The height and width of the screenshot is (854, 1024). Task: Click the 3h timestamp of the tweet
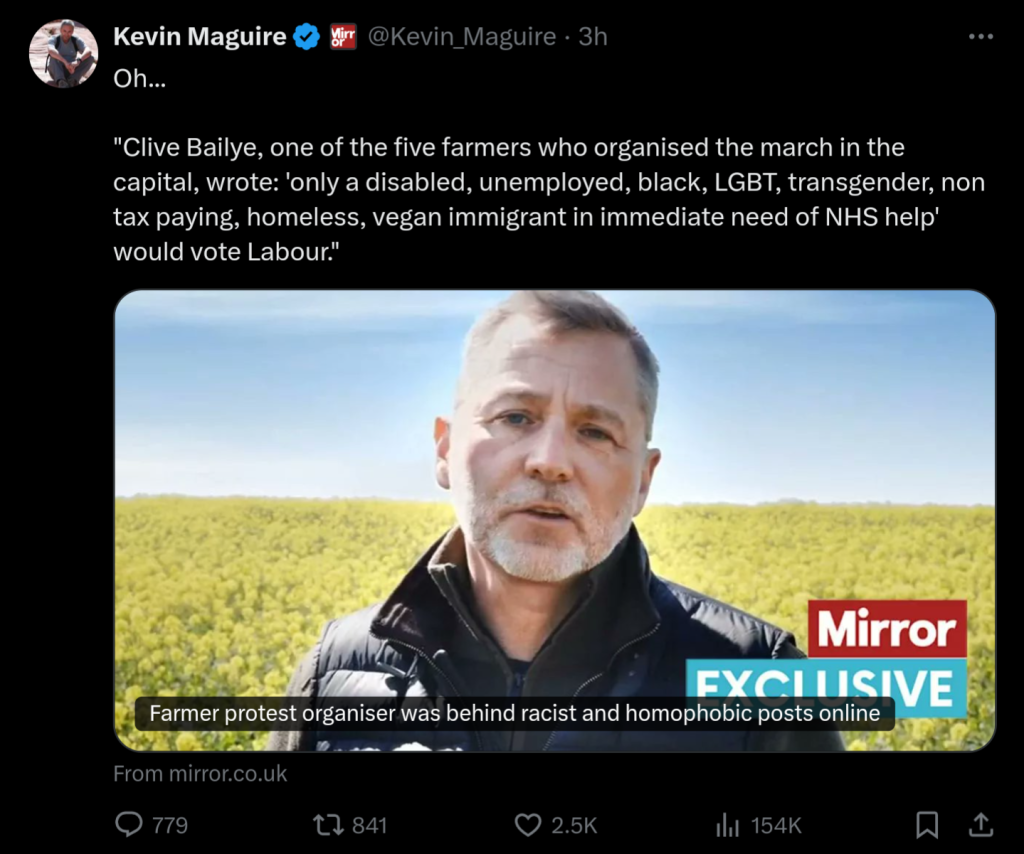click(593, 37)
